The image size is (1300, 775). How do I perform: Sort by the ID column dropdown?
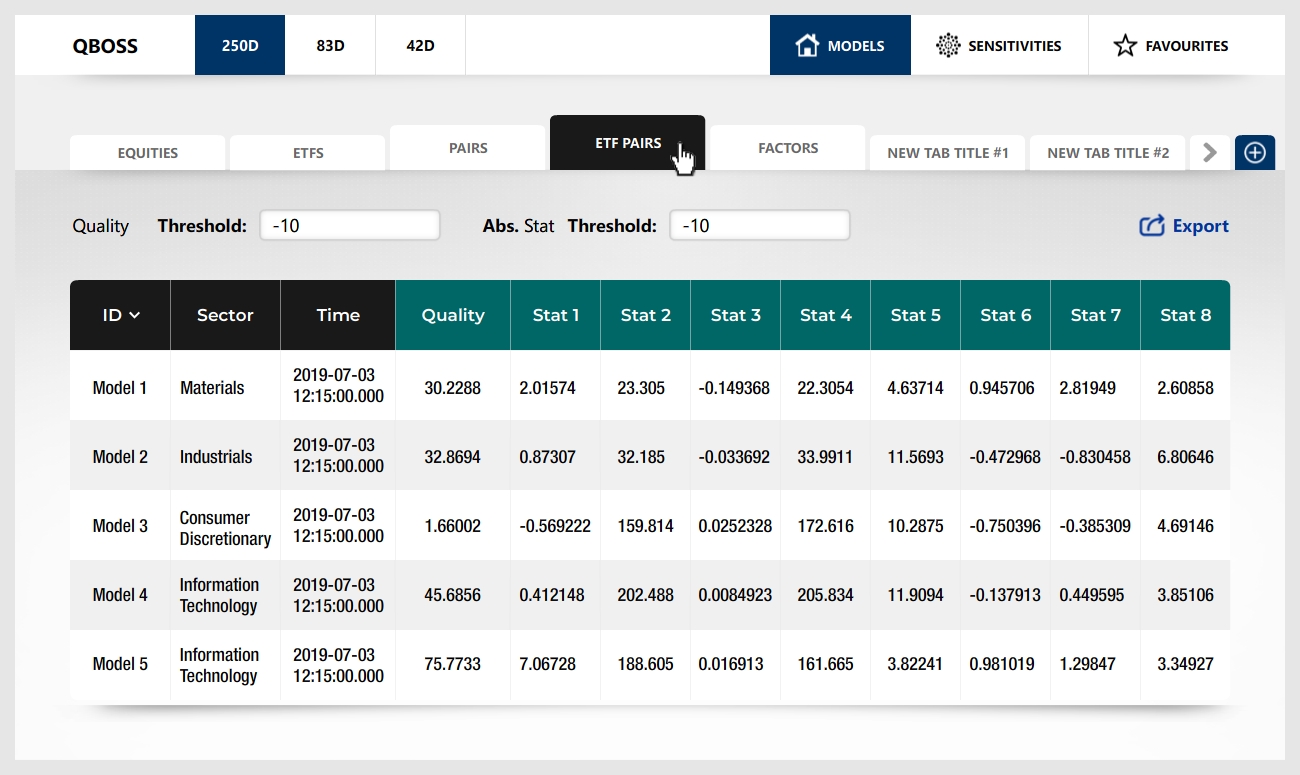click(x=120, y=315)
